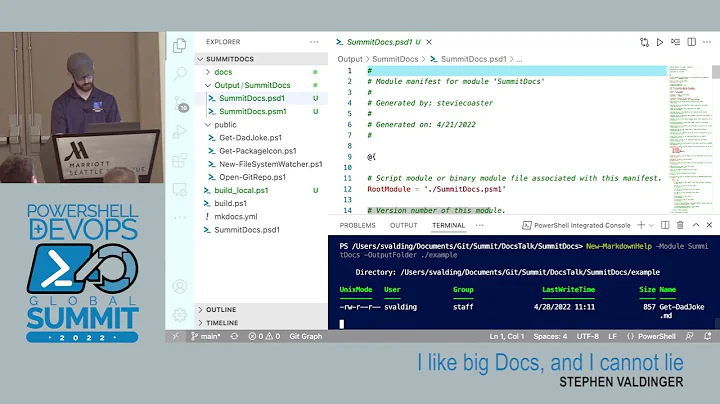This screenshot has height=404, width=720.
Task: Open the terminal launch profile dropdown
Action: (x=651, y=225)
